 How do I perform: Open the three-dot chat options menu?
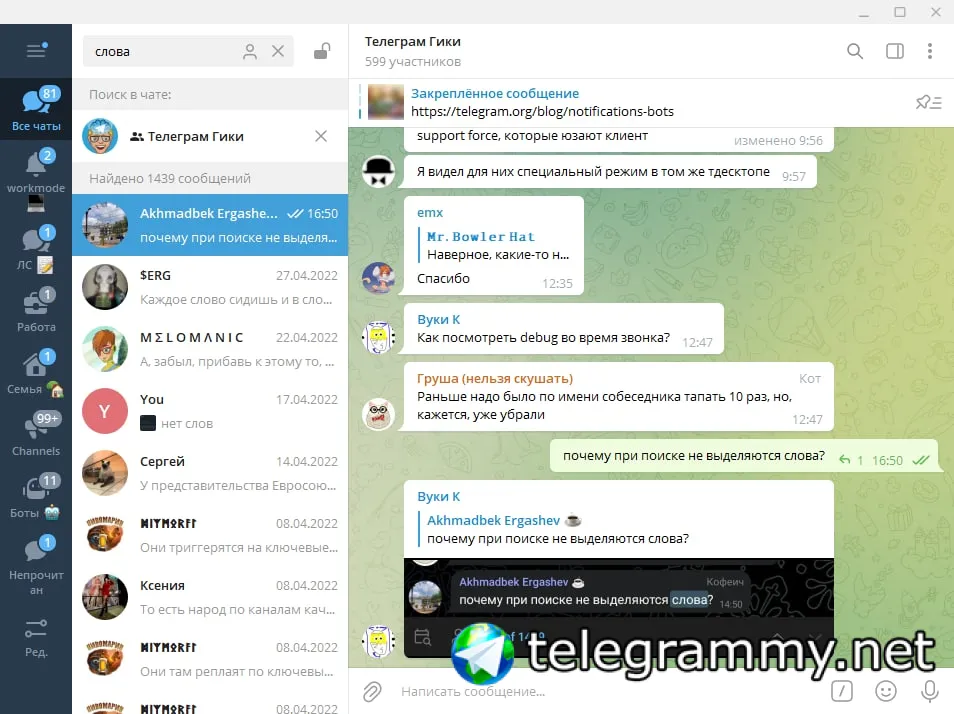point(930,51)
